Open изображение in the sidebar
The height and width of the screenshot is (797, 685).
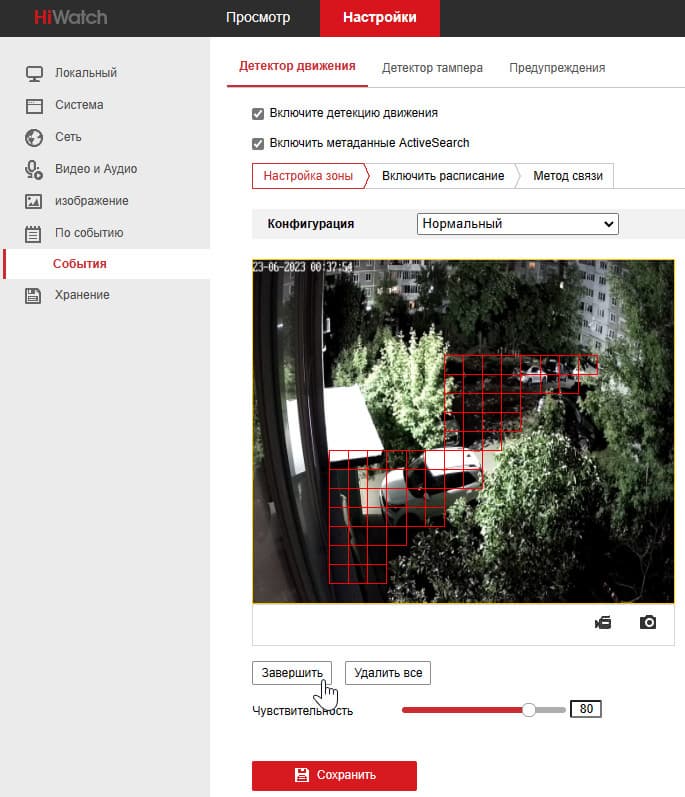pos(91,201)
